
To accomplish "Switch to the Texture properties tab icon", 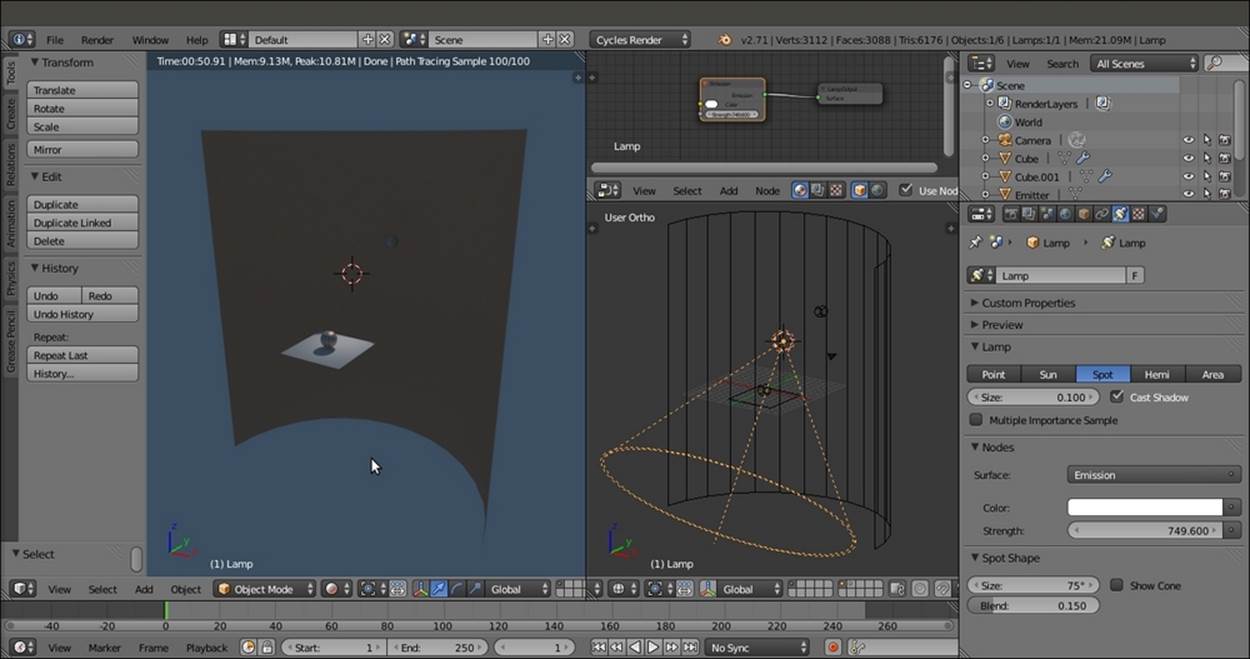I will [1139, 214].
